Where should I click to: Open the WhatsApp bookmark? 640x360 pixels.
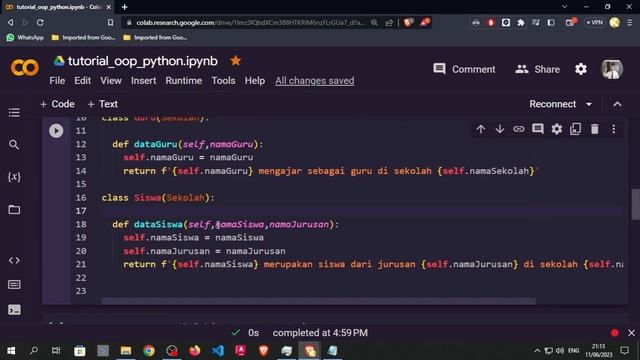coord(25,38)
